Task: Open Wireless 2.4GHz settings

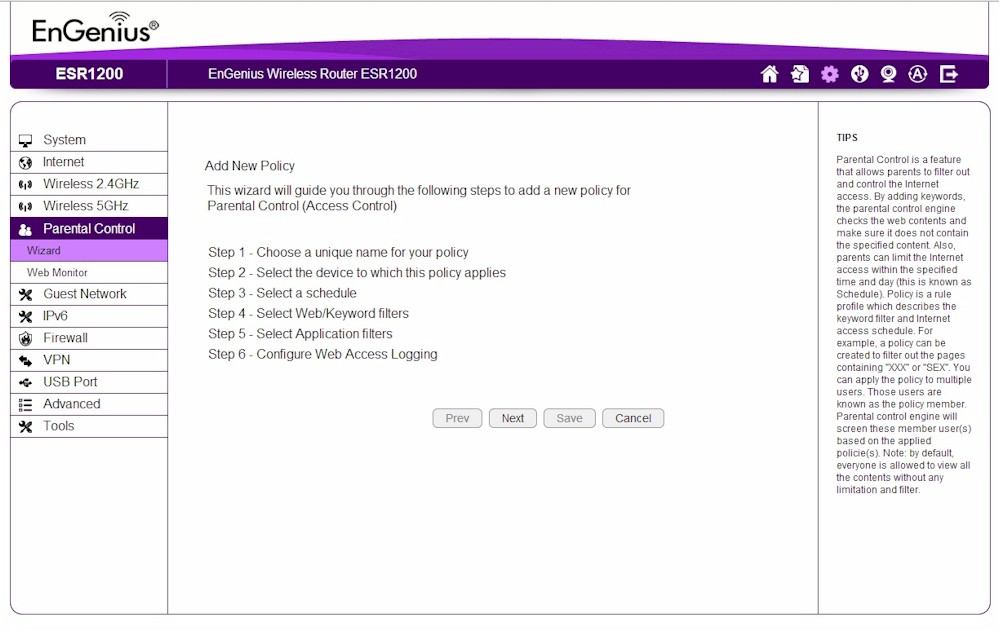Action: (x=89, y=184)
